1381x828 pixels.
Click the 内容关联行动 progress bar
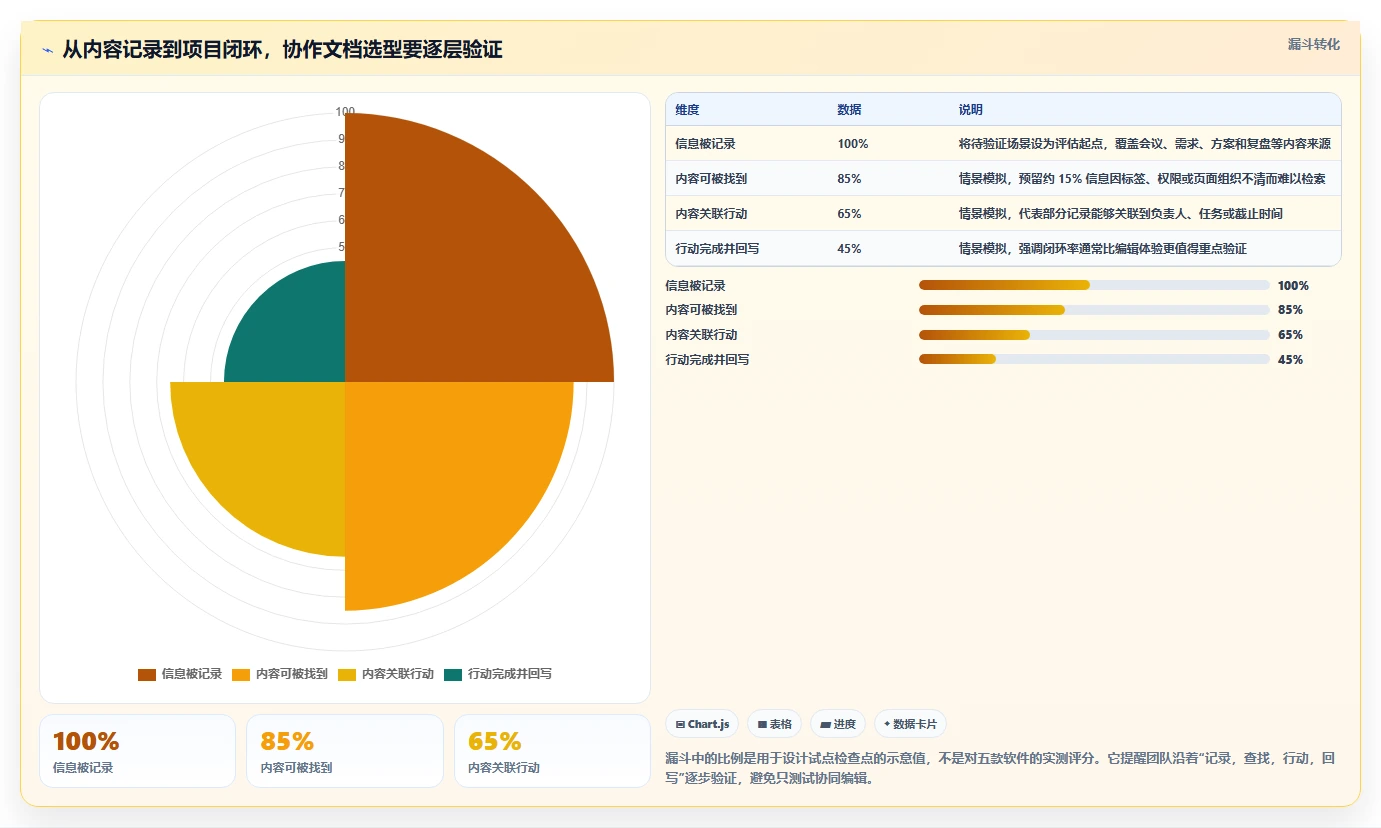tap(1094, 335)
